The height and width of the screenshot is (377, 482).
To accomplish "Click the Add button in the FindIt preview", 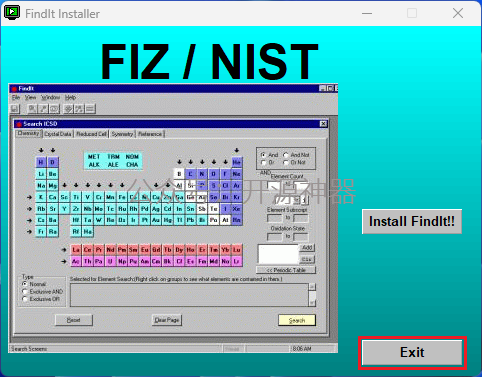I will pyautogui.click(x=307, y=247).
